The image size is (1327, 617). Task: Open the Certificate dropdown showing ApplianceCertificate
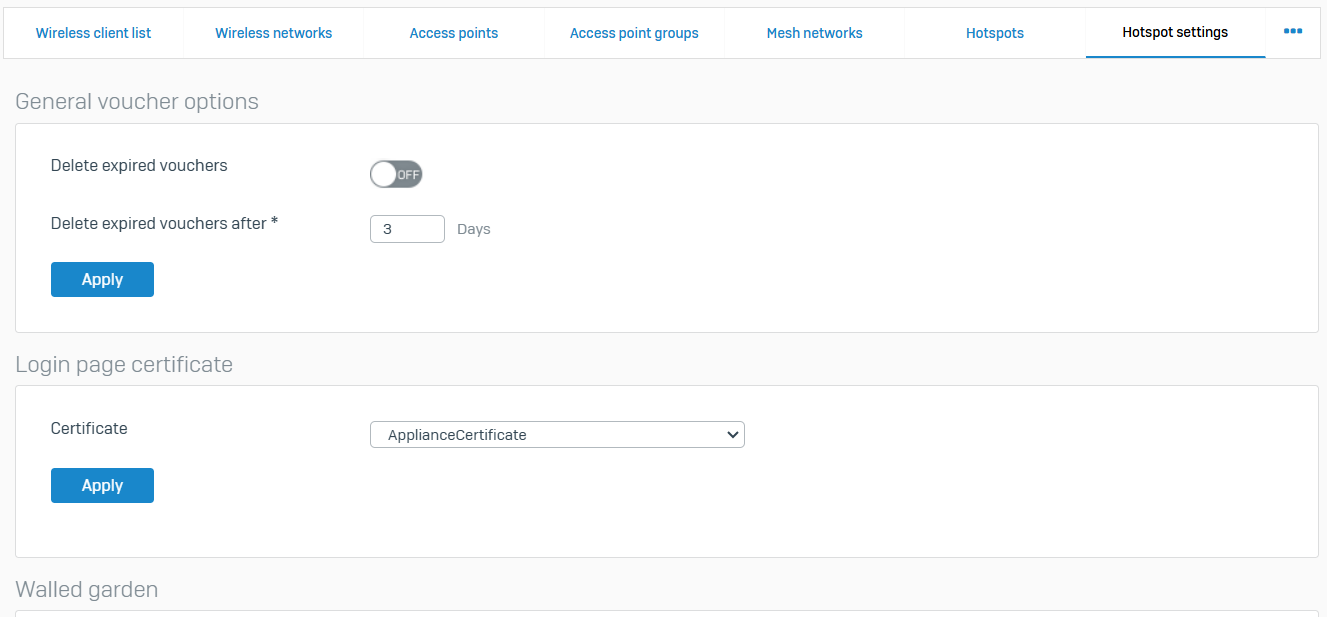pyautogui.click(x=556, y=435)
